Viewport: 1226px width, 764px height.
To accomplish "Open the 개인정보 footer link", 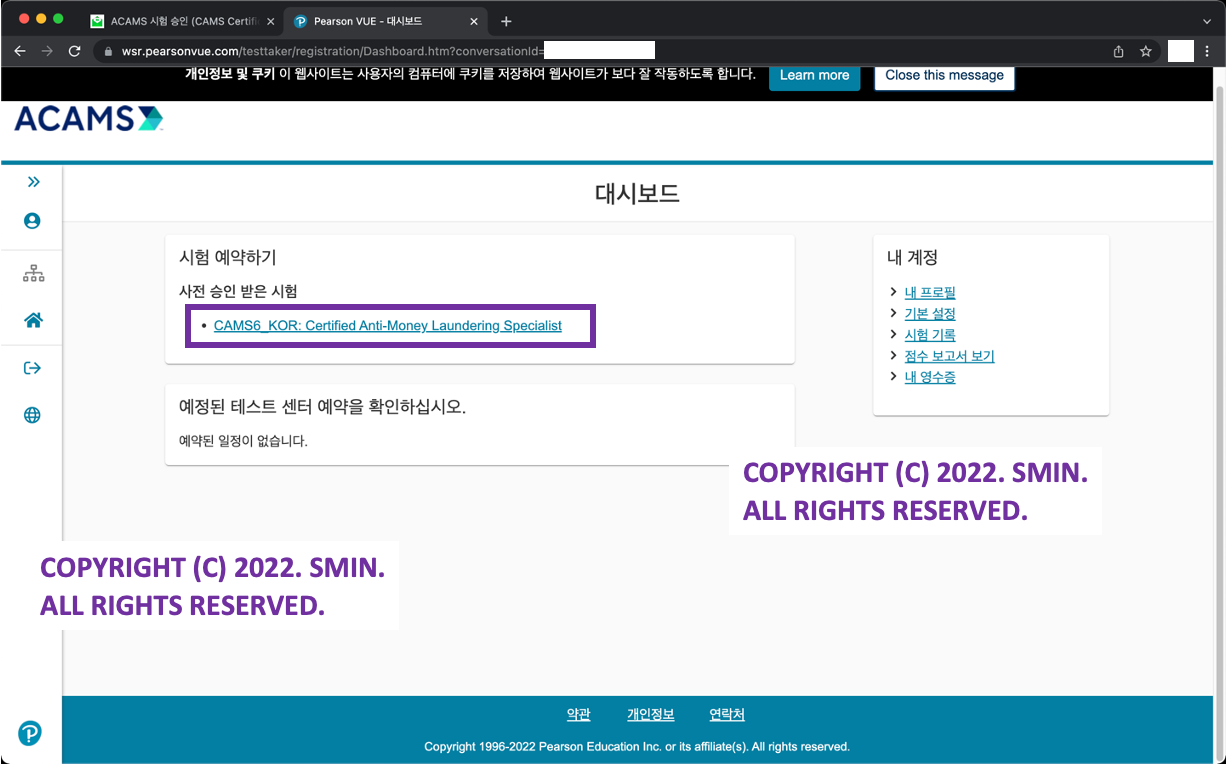I will [x=650, y=715].
